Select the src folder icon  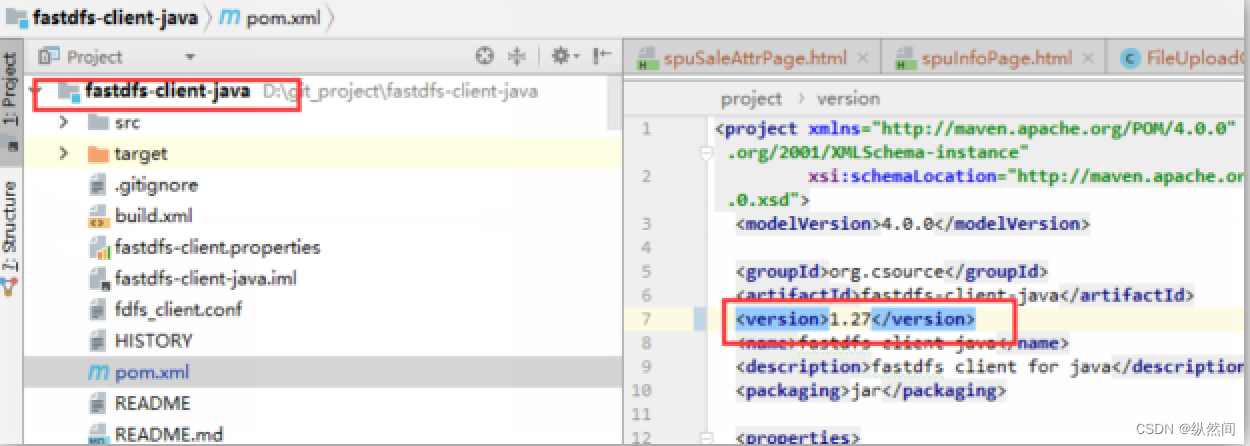pos(97,122)
